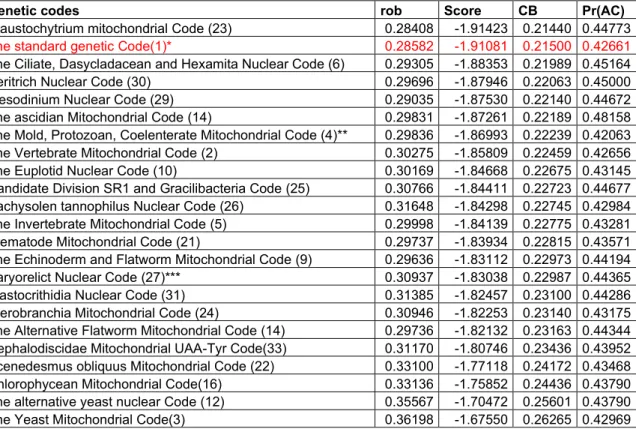The height and width of the screenshot is (429, 636).
Task: Click Score value -1.87530 for Mesodinium
Action: [x=481, y=99]
